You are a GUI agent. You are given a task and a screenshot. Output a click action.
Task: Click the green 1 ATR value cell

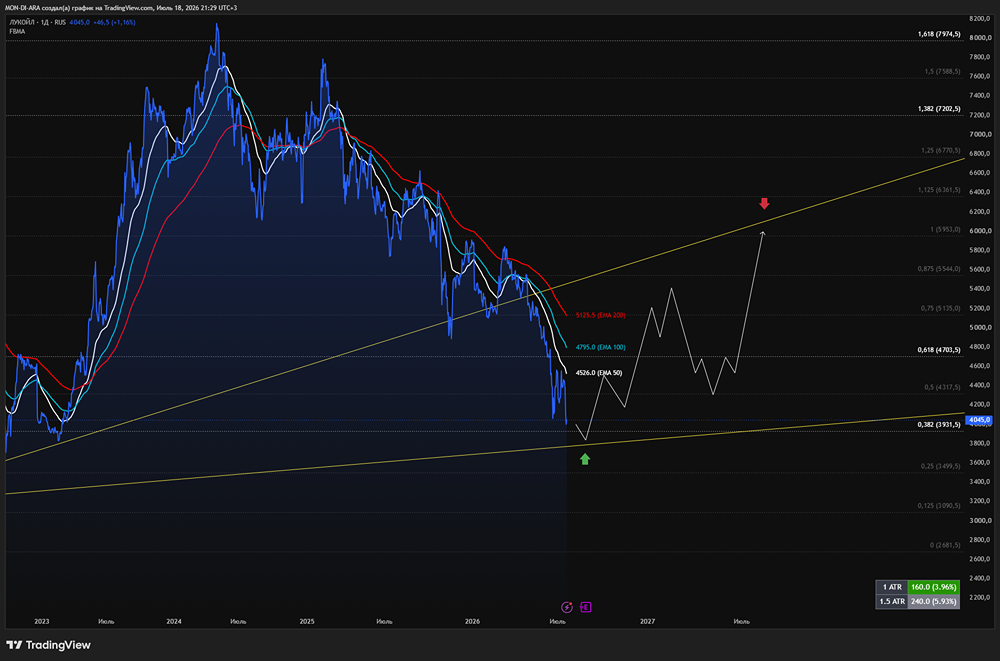point(933,587)
